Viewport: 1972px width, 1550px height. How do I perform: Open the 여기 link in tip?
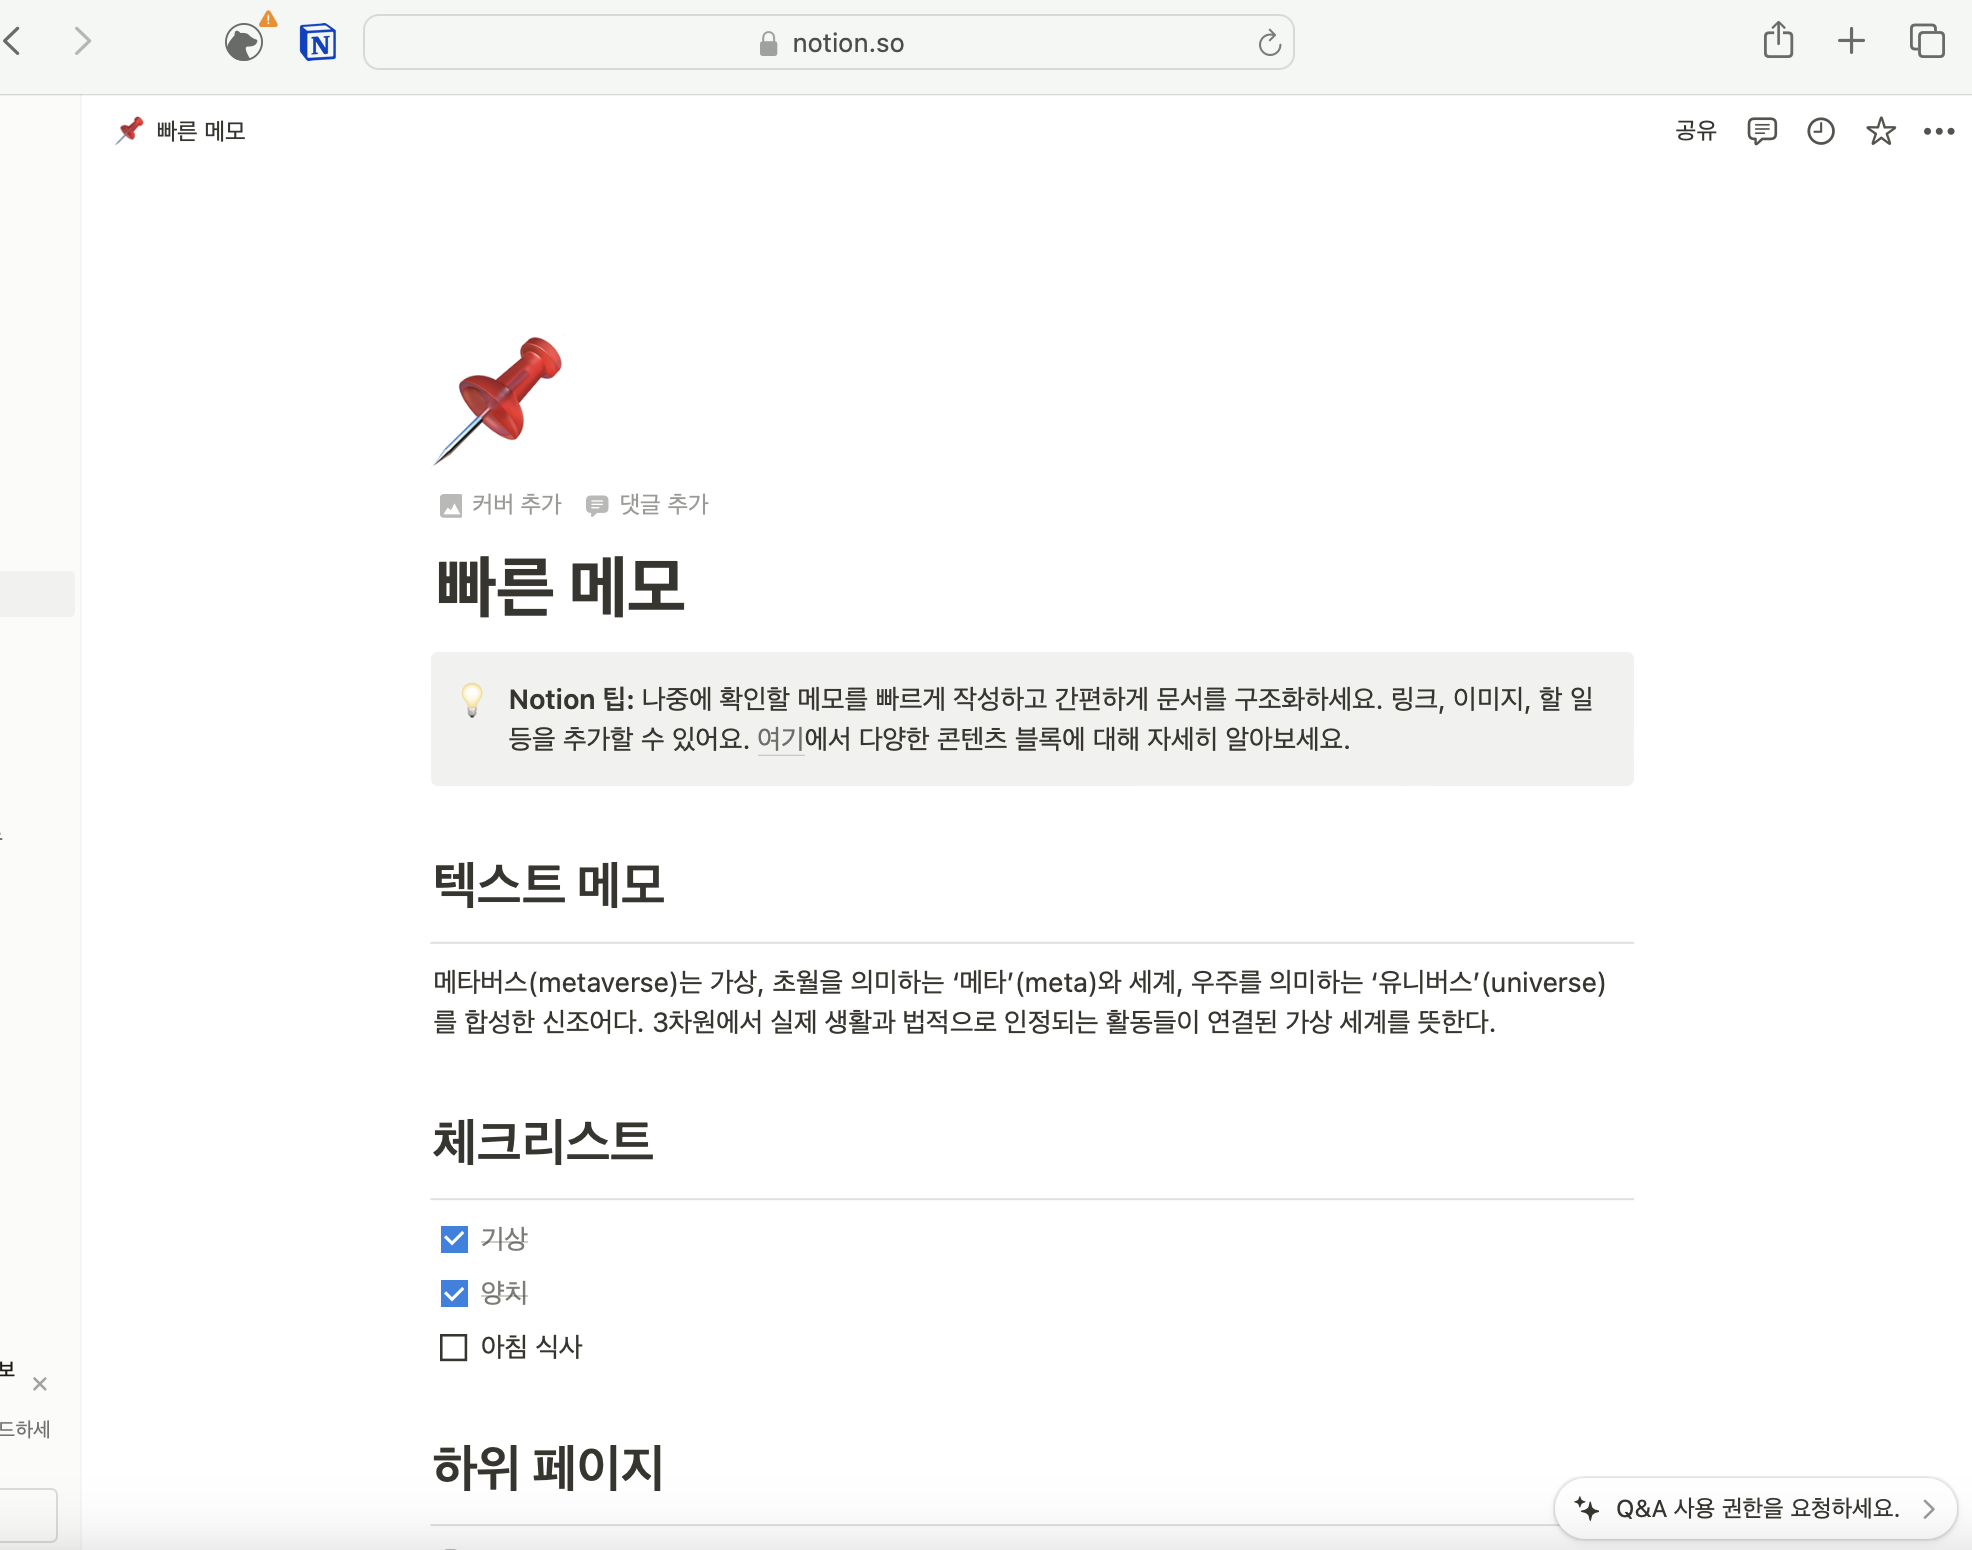[x=780, y=739]
